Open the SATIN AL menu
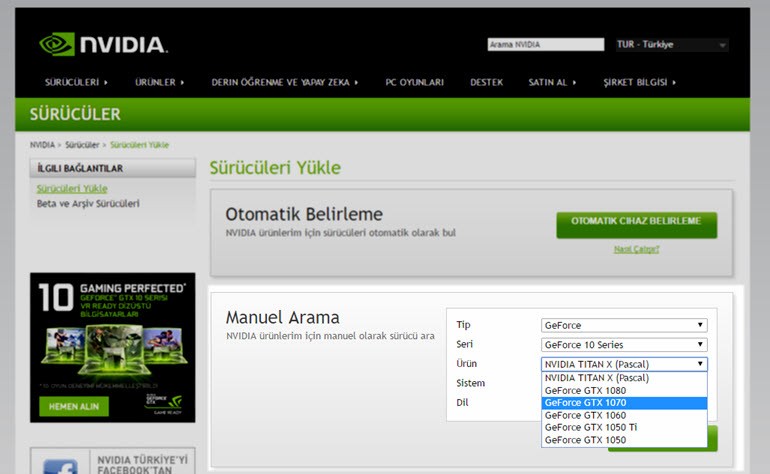 [x=552, y=82]
